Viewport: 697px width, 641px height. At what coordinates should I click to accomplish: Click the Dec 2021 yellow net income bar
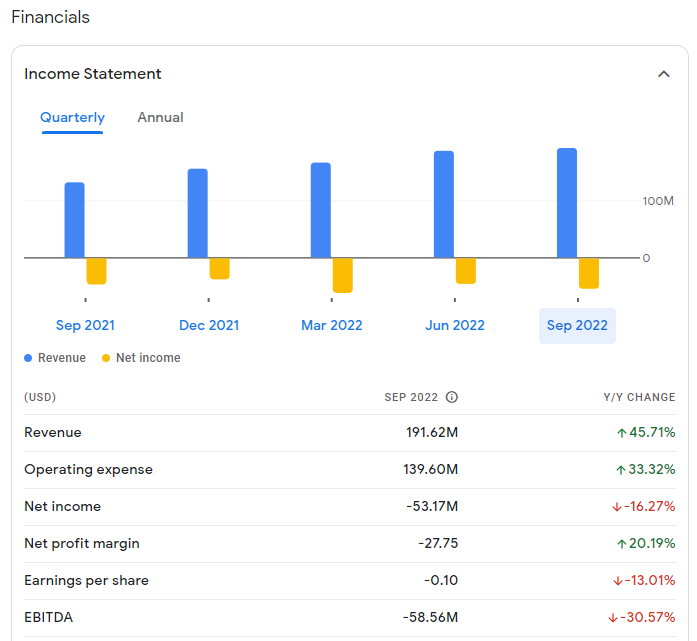[x=220, y=269]
